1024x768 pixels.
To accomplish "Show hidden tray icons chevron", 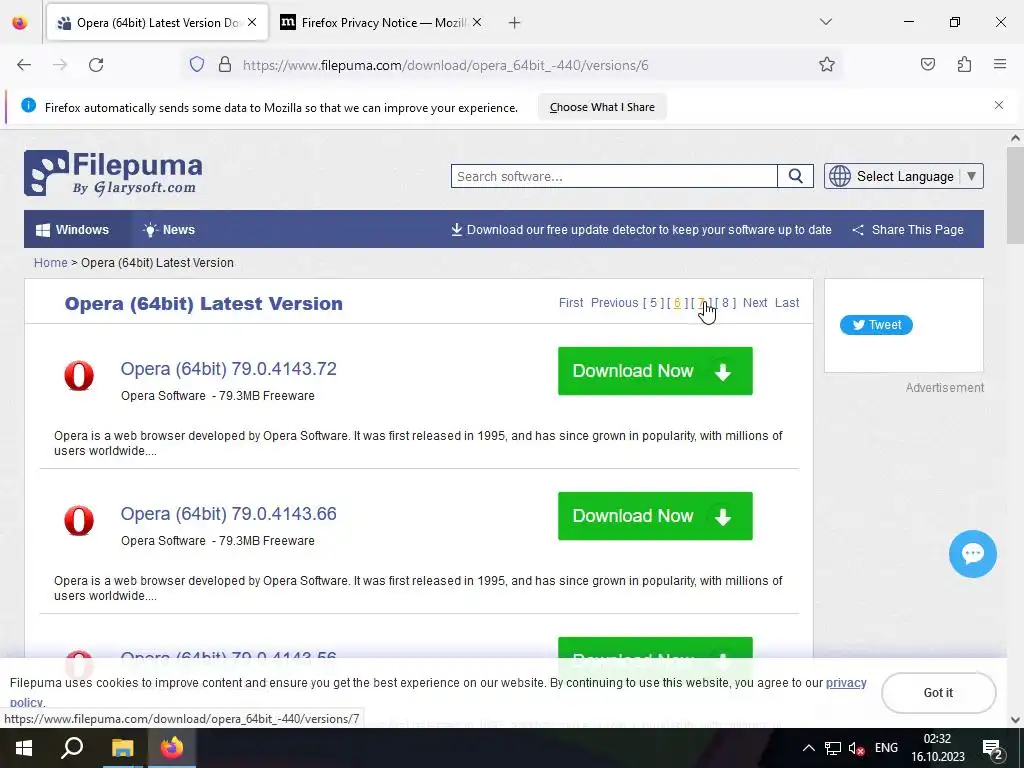I will (808, 748).
